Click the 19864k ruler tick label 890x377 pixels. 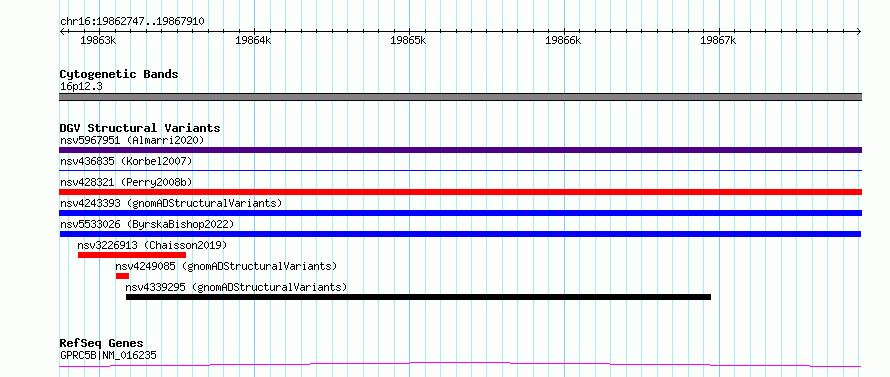[253, 40]
